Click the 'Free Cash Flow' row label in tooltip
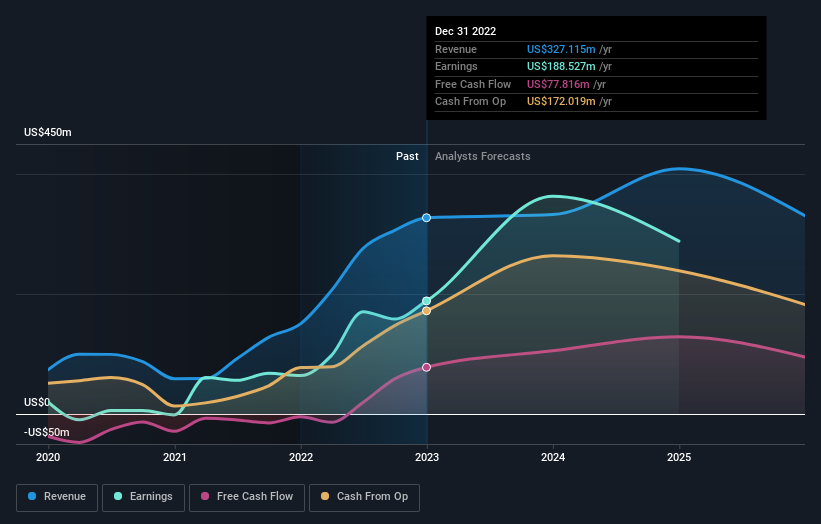 (x=473, y=84)
